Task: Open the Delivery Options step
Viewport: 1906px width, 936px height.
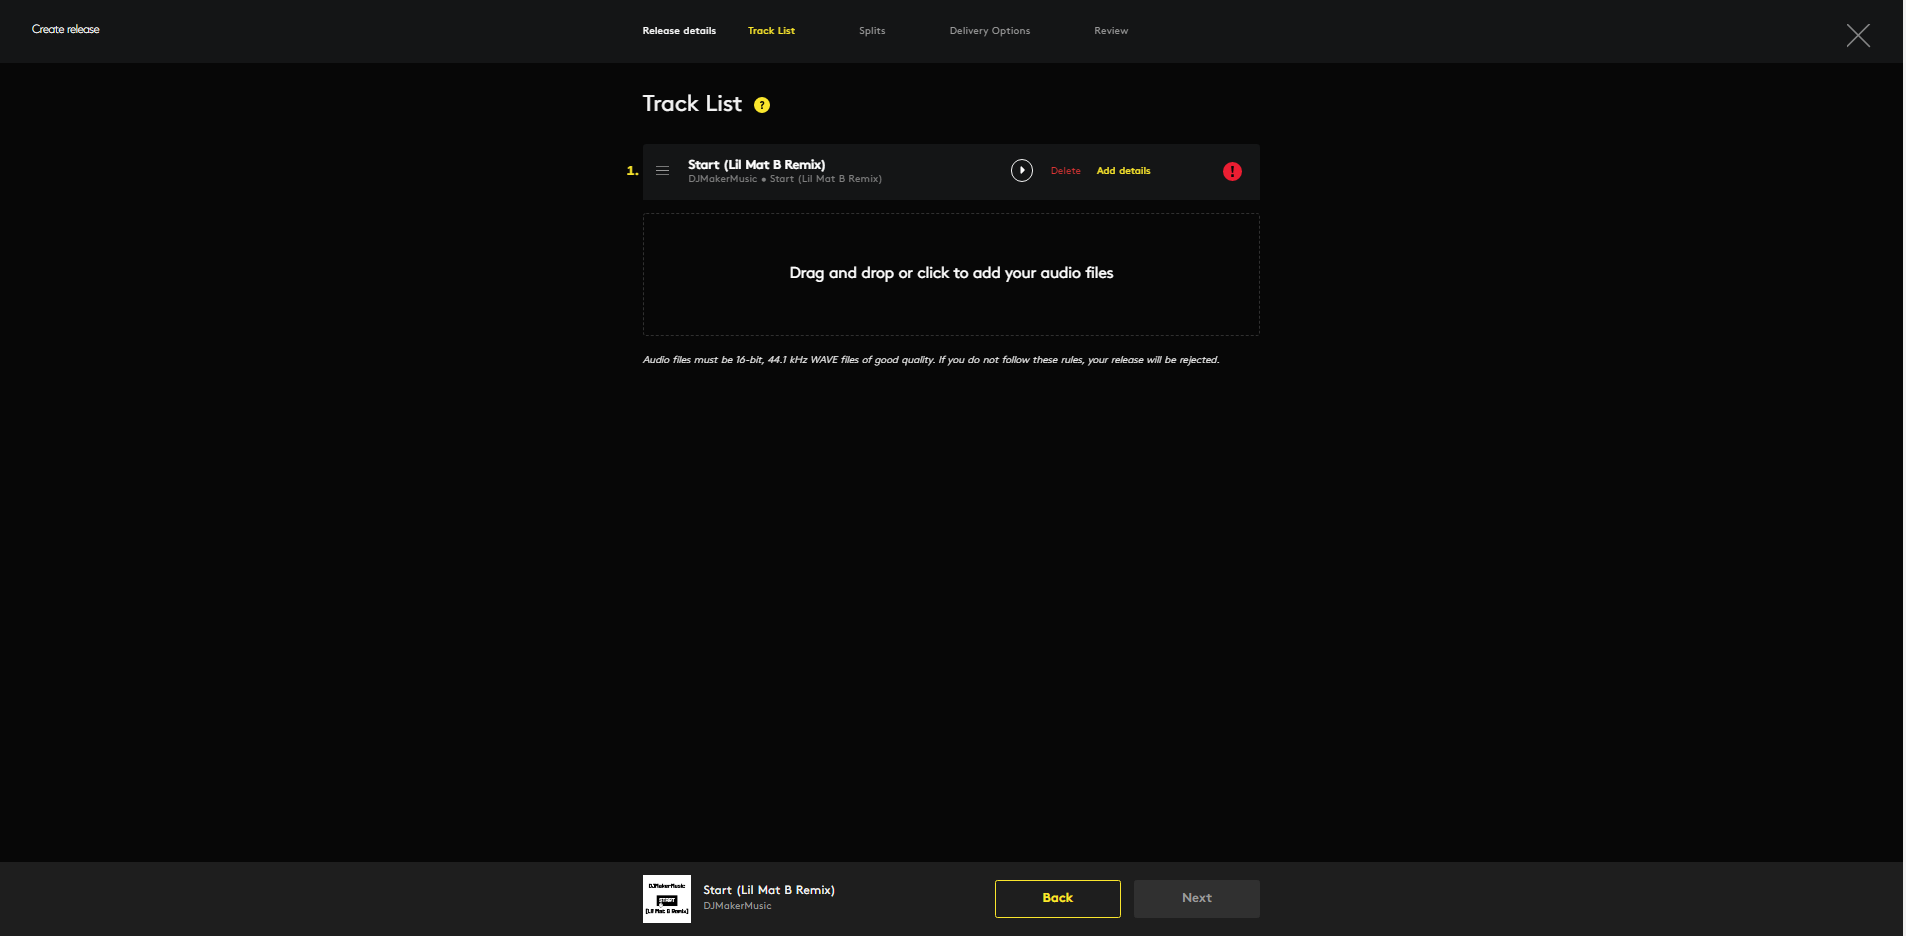Action: point(989,31)
